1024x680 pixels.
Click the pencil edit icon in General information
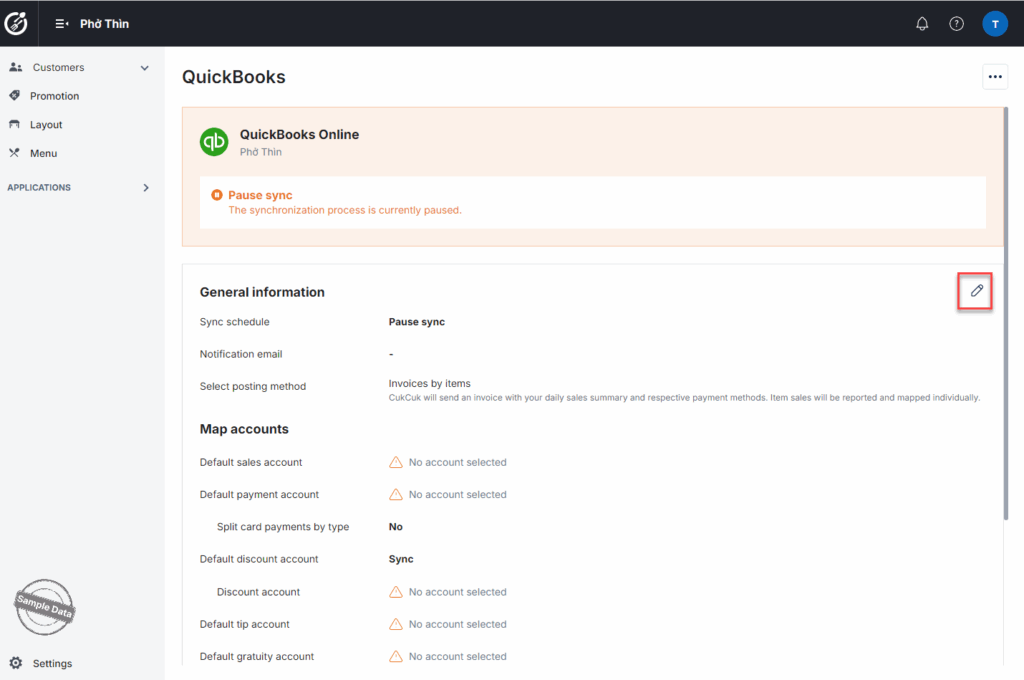(976, 291)
